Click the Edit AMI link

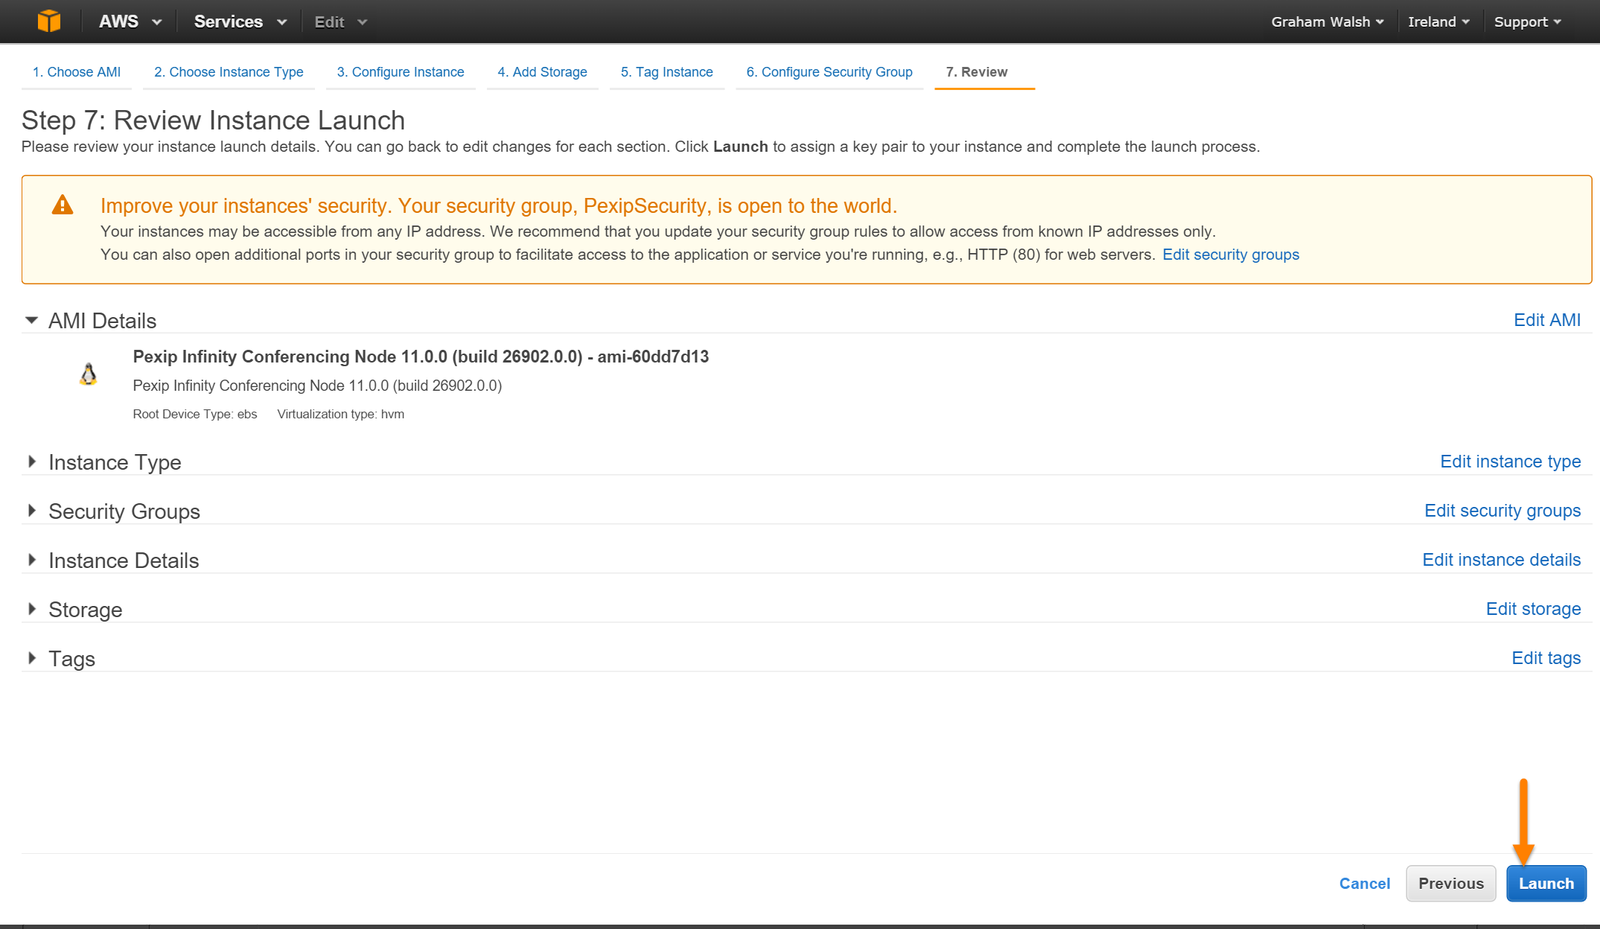coord(1546,320)
